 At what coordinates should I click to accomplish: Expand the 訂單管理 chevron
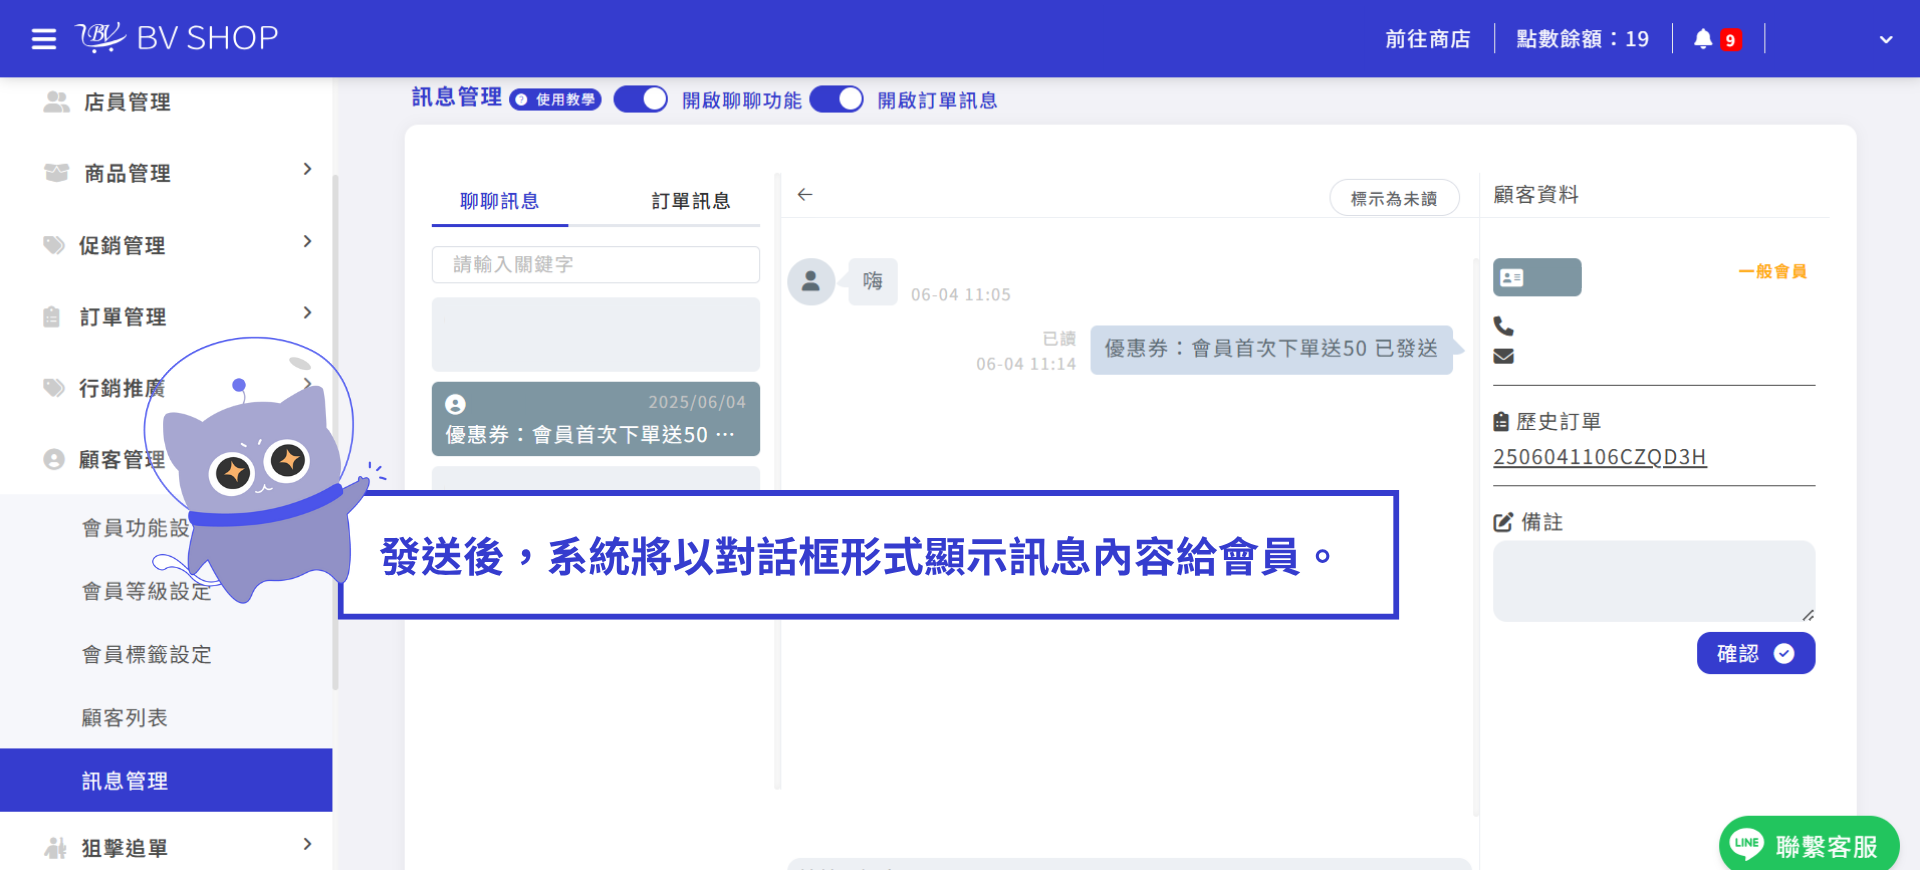307,313
